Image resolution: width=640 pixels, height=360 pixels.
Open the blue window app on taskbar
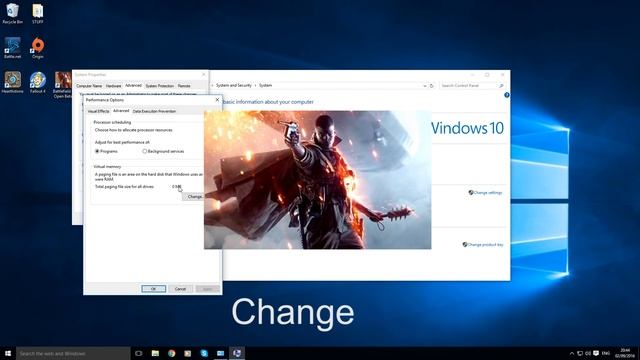[x=220, y=353]
